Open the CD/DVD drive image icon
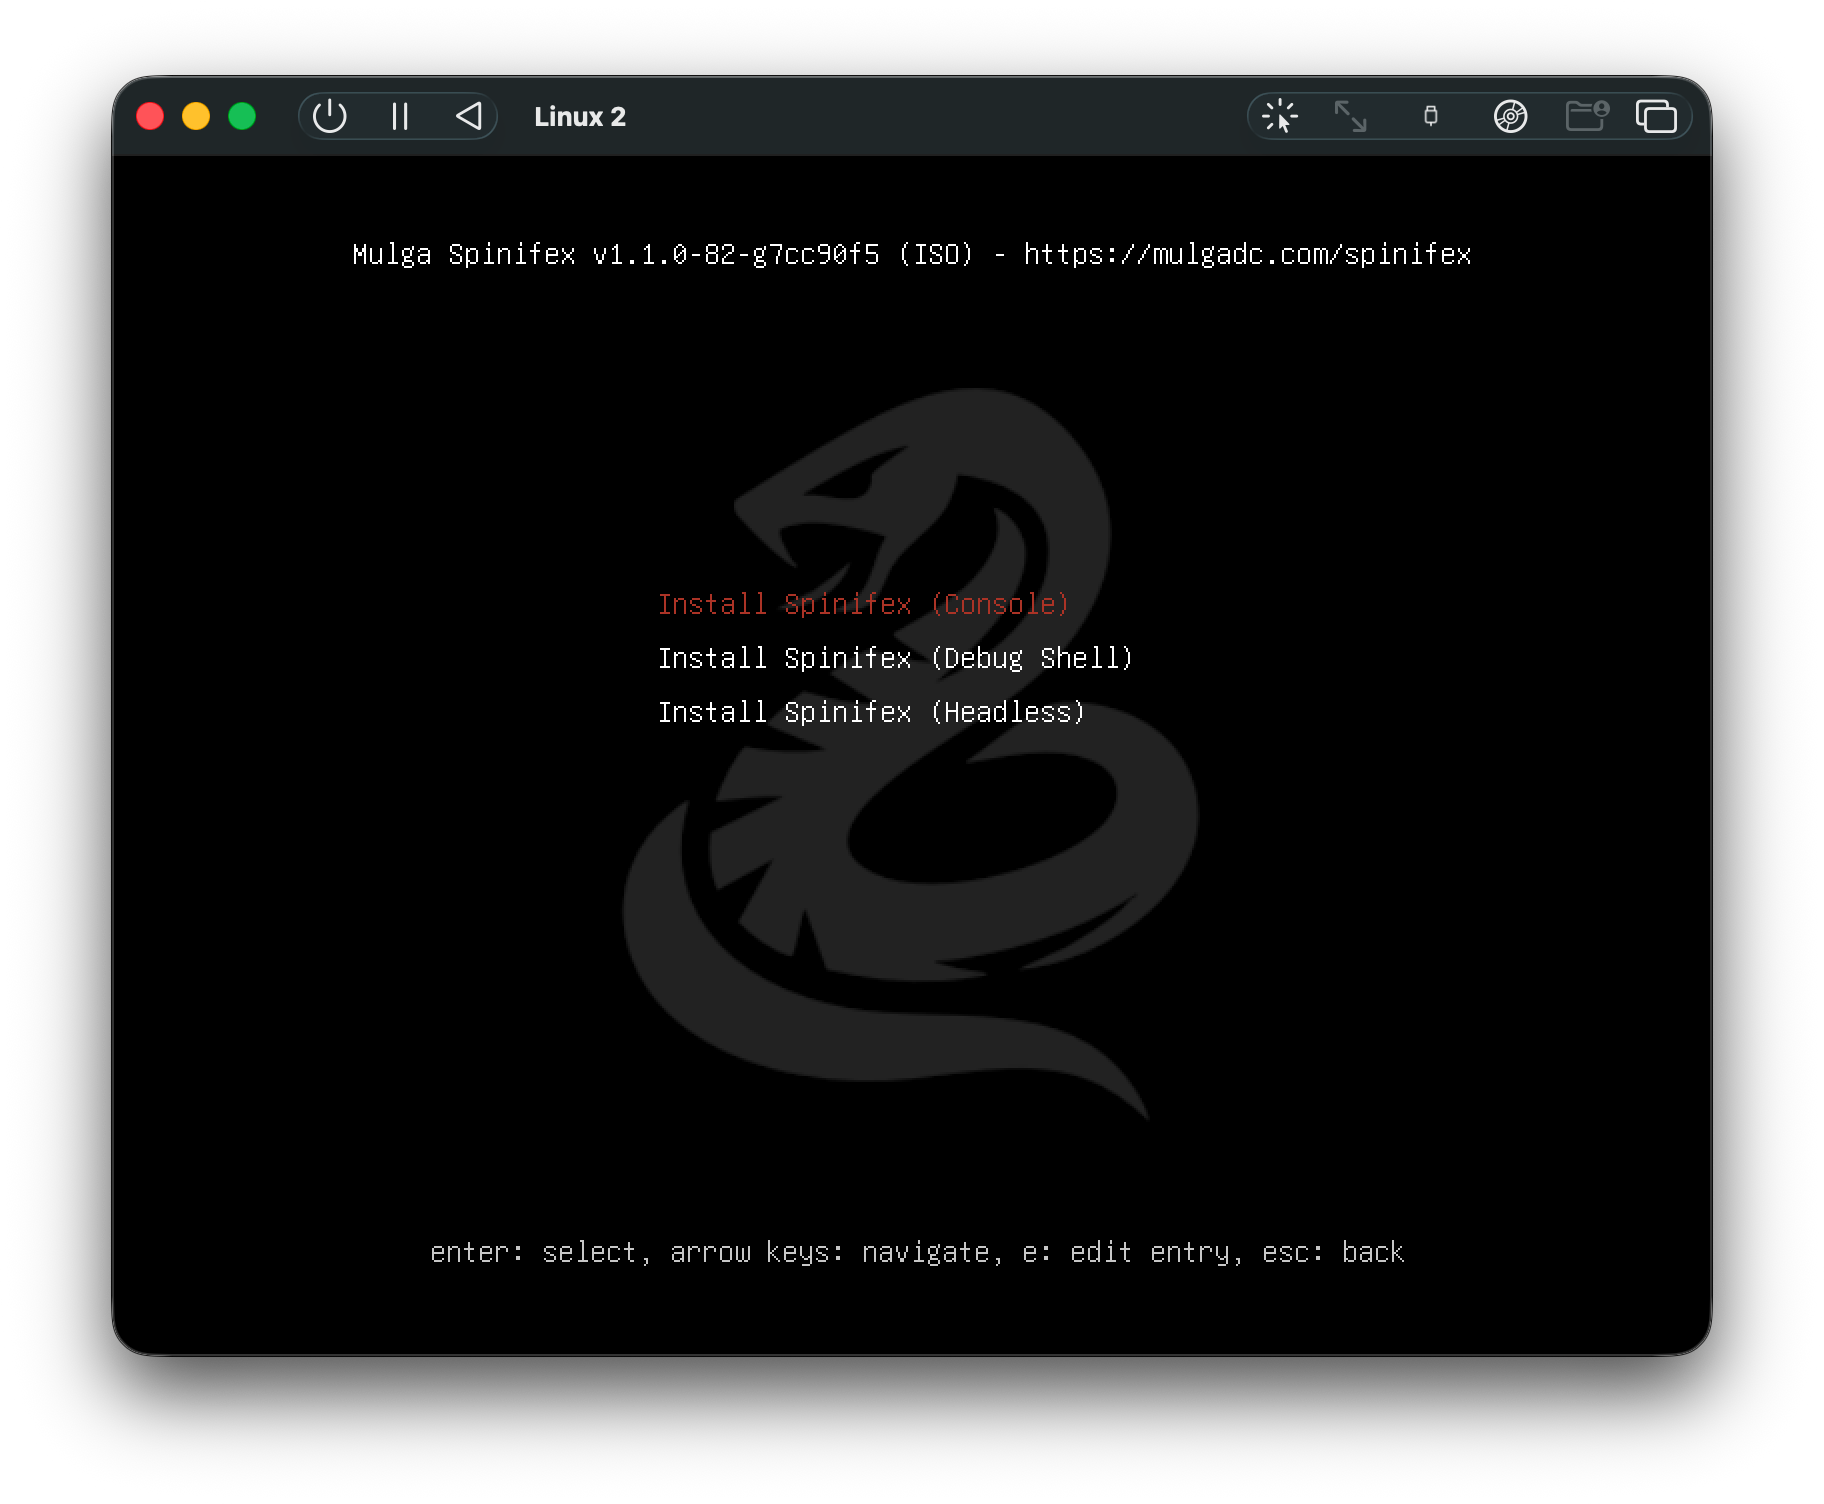This screenshot has width=1824, height=1504. [x=1510, y=117]
